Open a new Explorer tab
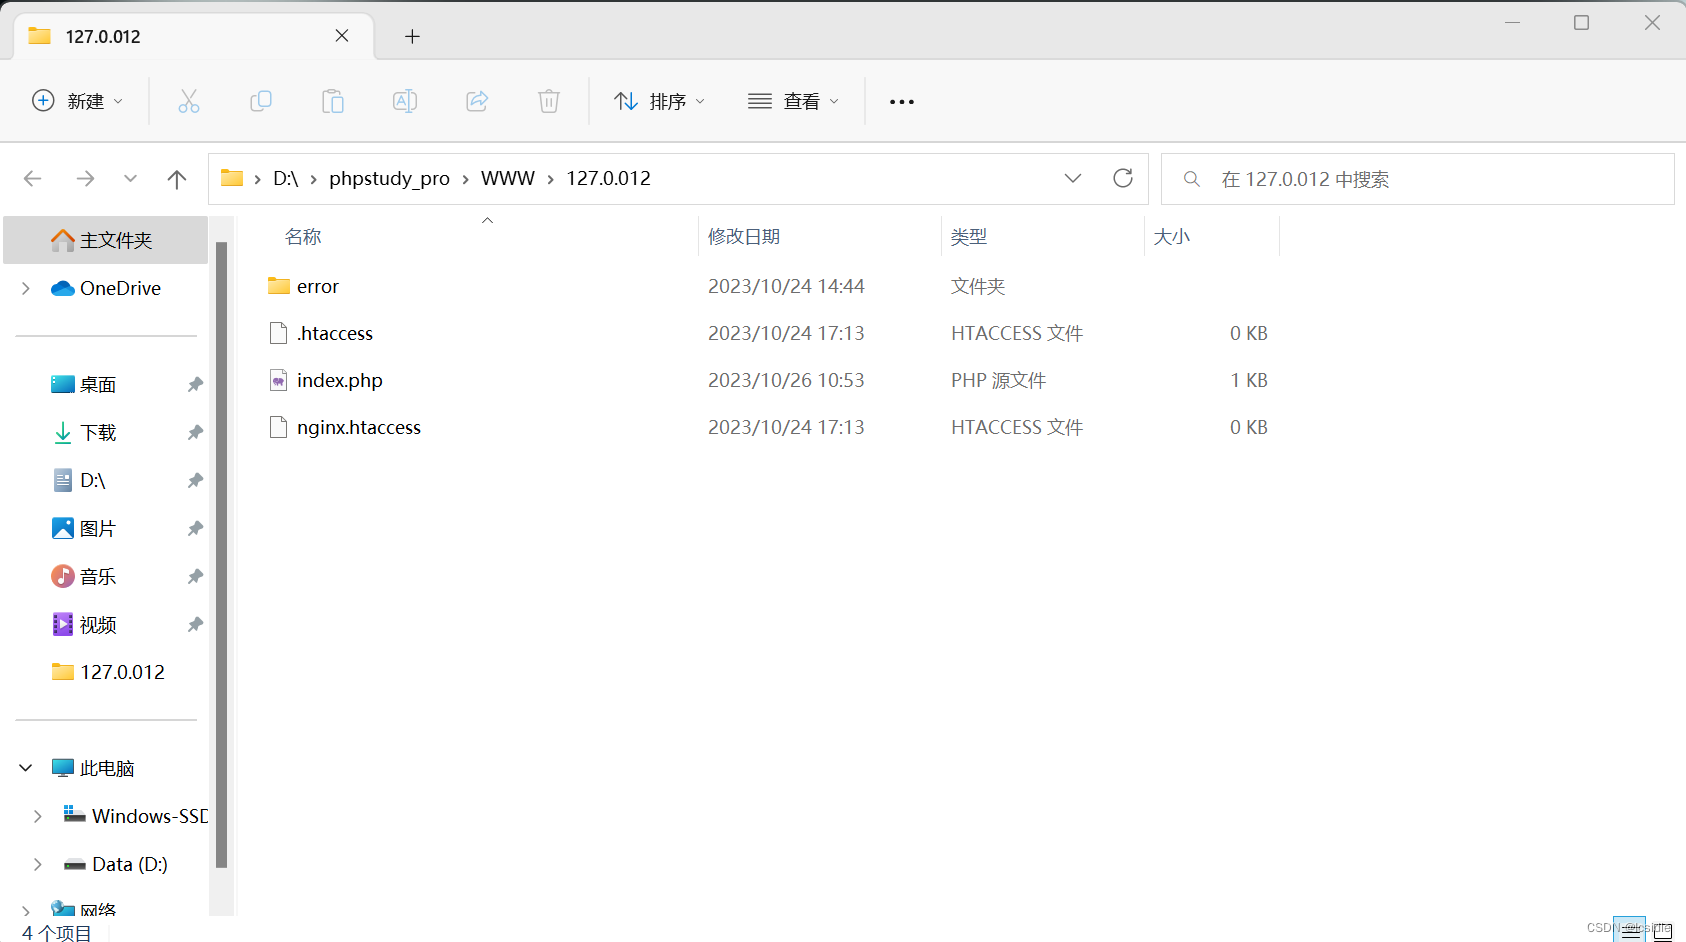1686x942 pixels. point(412,36)
